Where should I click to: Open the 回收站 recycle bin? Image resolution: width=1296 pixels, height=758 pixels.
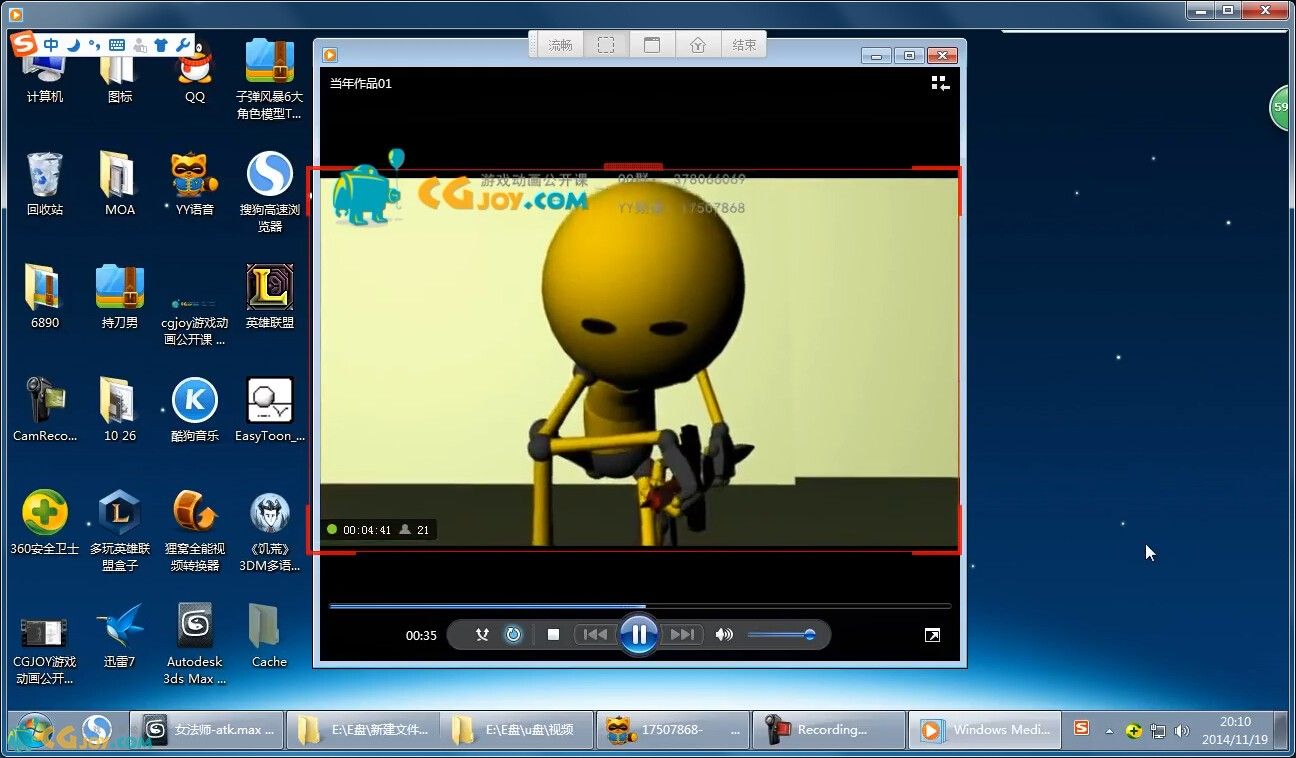(x=45, y=184)
